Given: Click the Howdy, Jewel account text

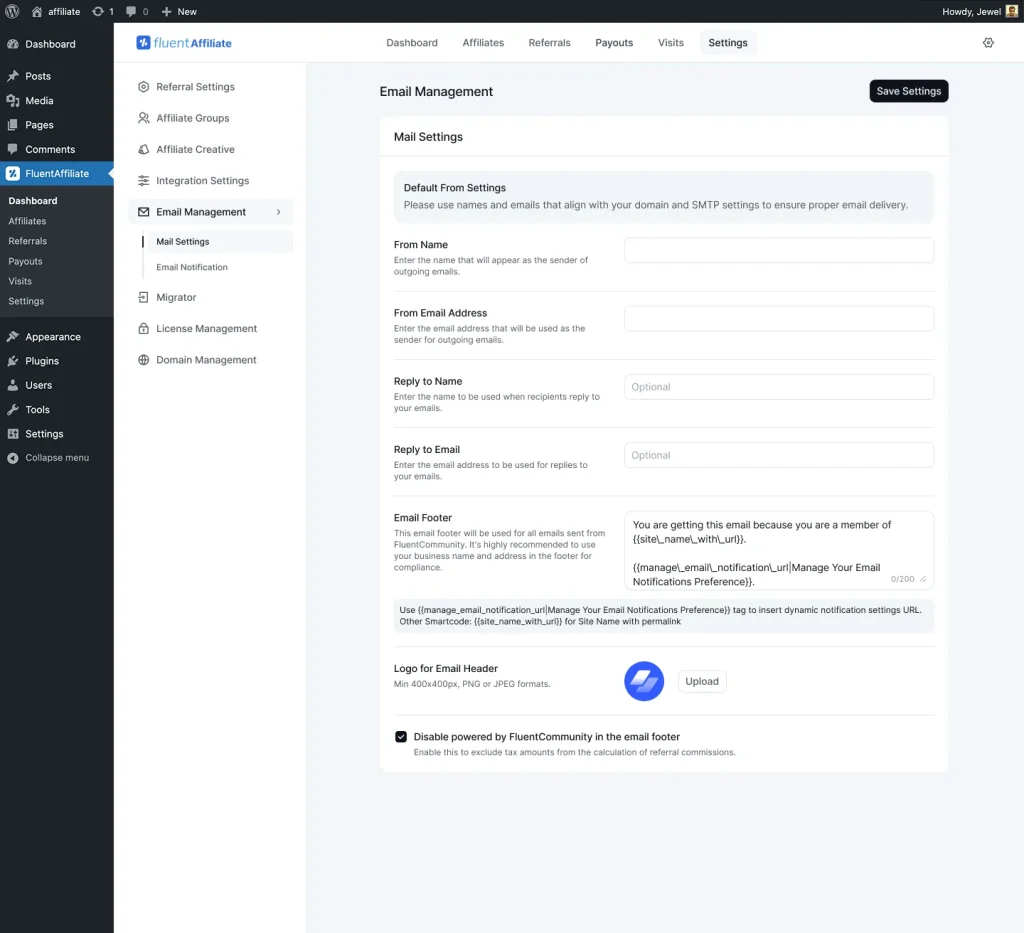Looking at the screenshot, I should (x=971, y=11).
